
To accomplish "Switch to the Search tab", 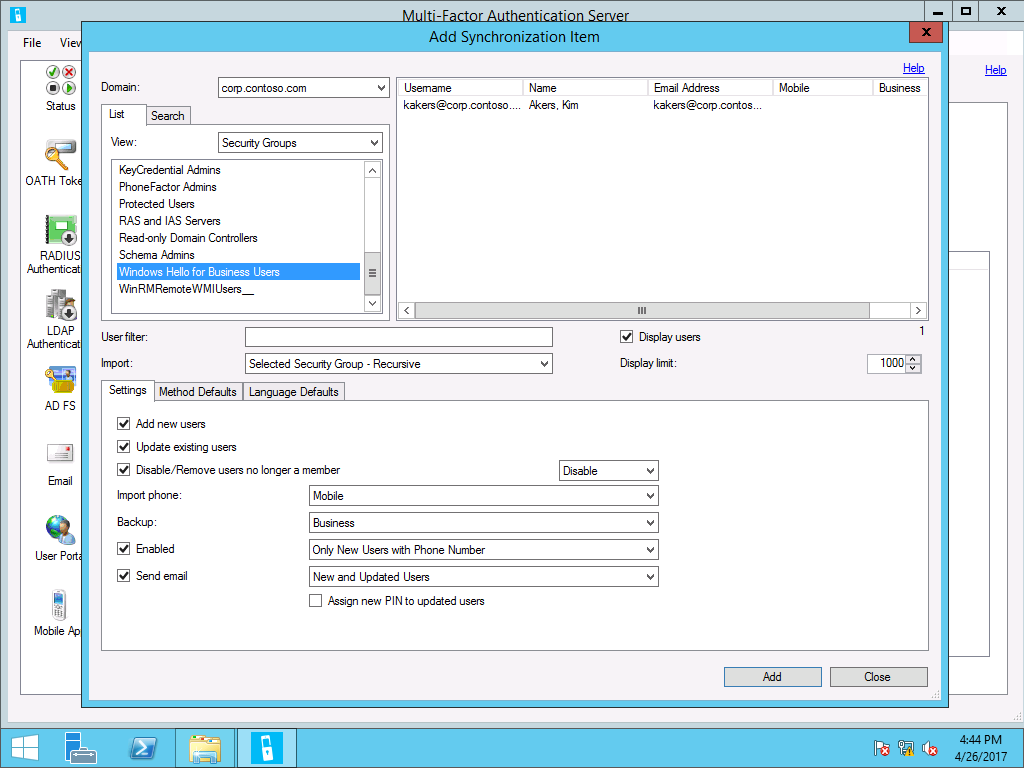I will (x=168, y=116).
